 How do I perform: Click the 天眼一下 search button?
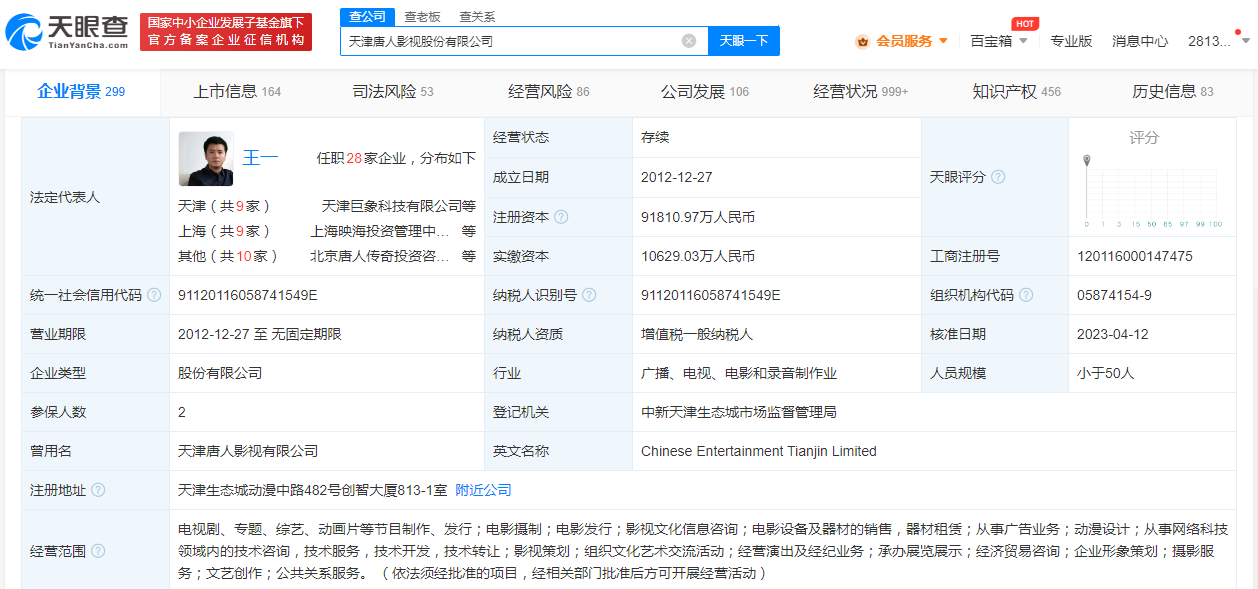[744, 41]
